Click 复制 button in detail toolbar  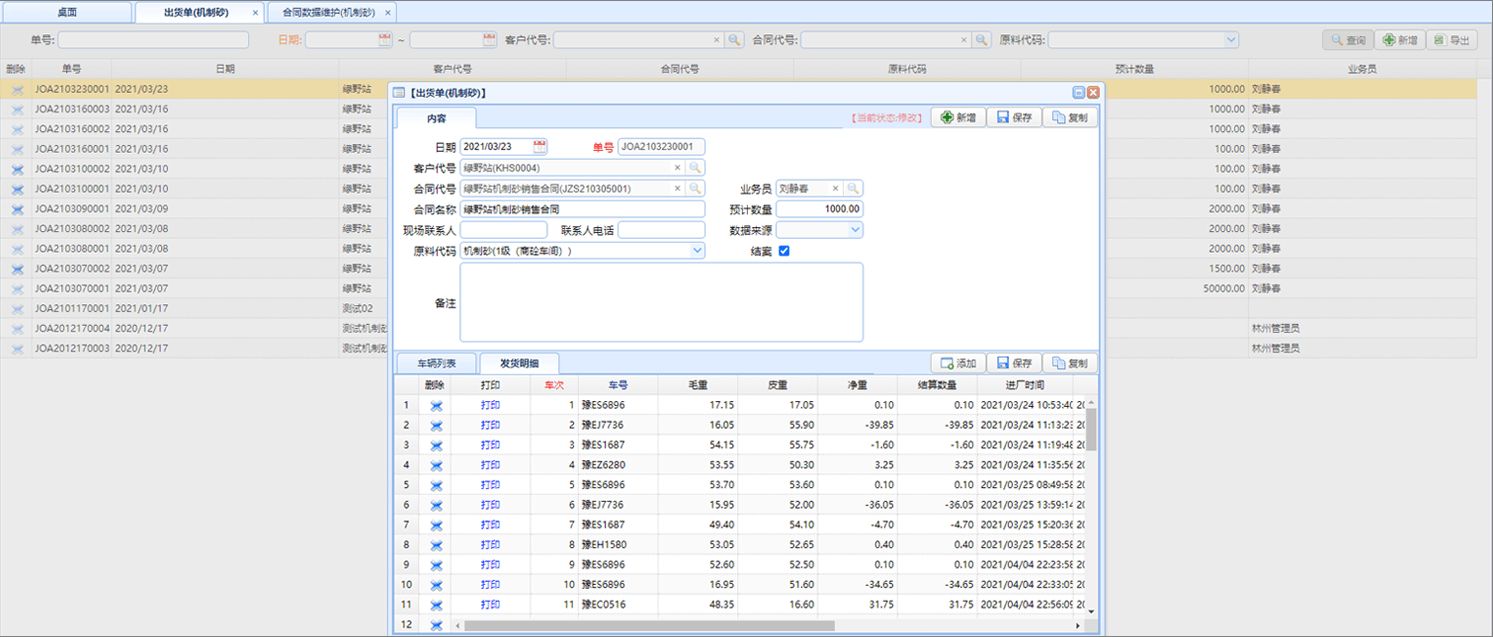[x=1069, y=363]
